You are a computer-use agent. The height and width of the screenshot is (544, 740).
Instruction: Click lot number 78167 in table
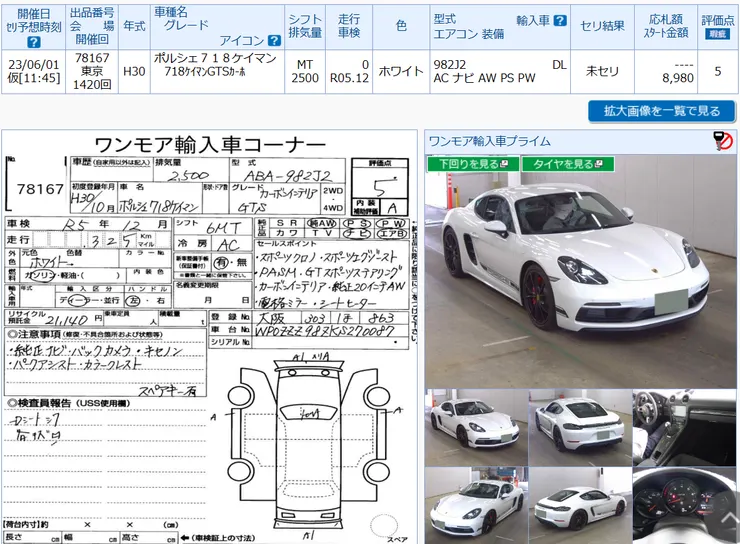point(92,58)
